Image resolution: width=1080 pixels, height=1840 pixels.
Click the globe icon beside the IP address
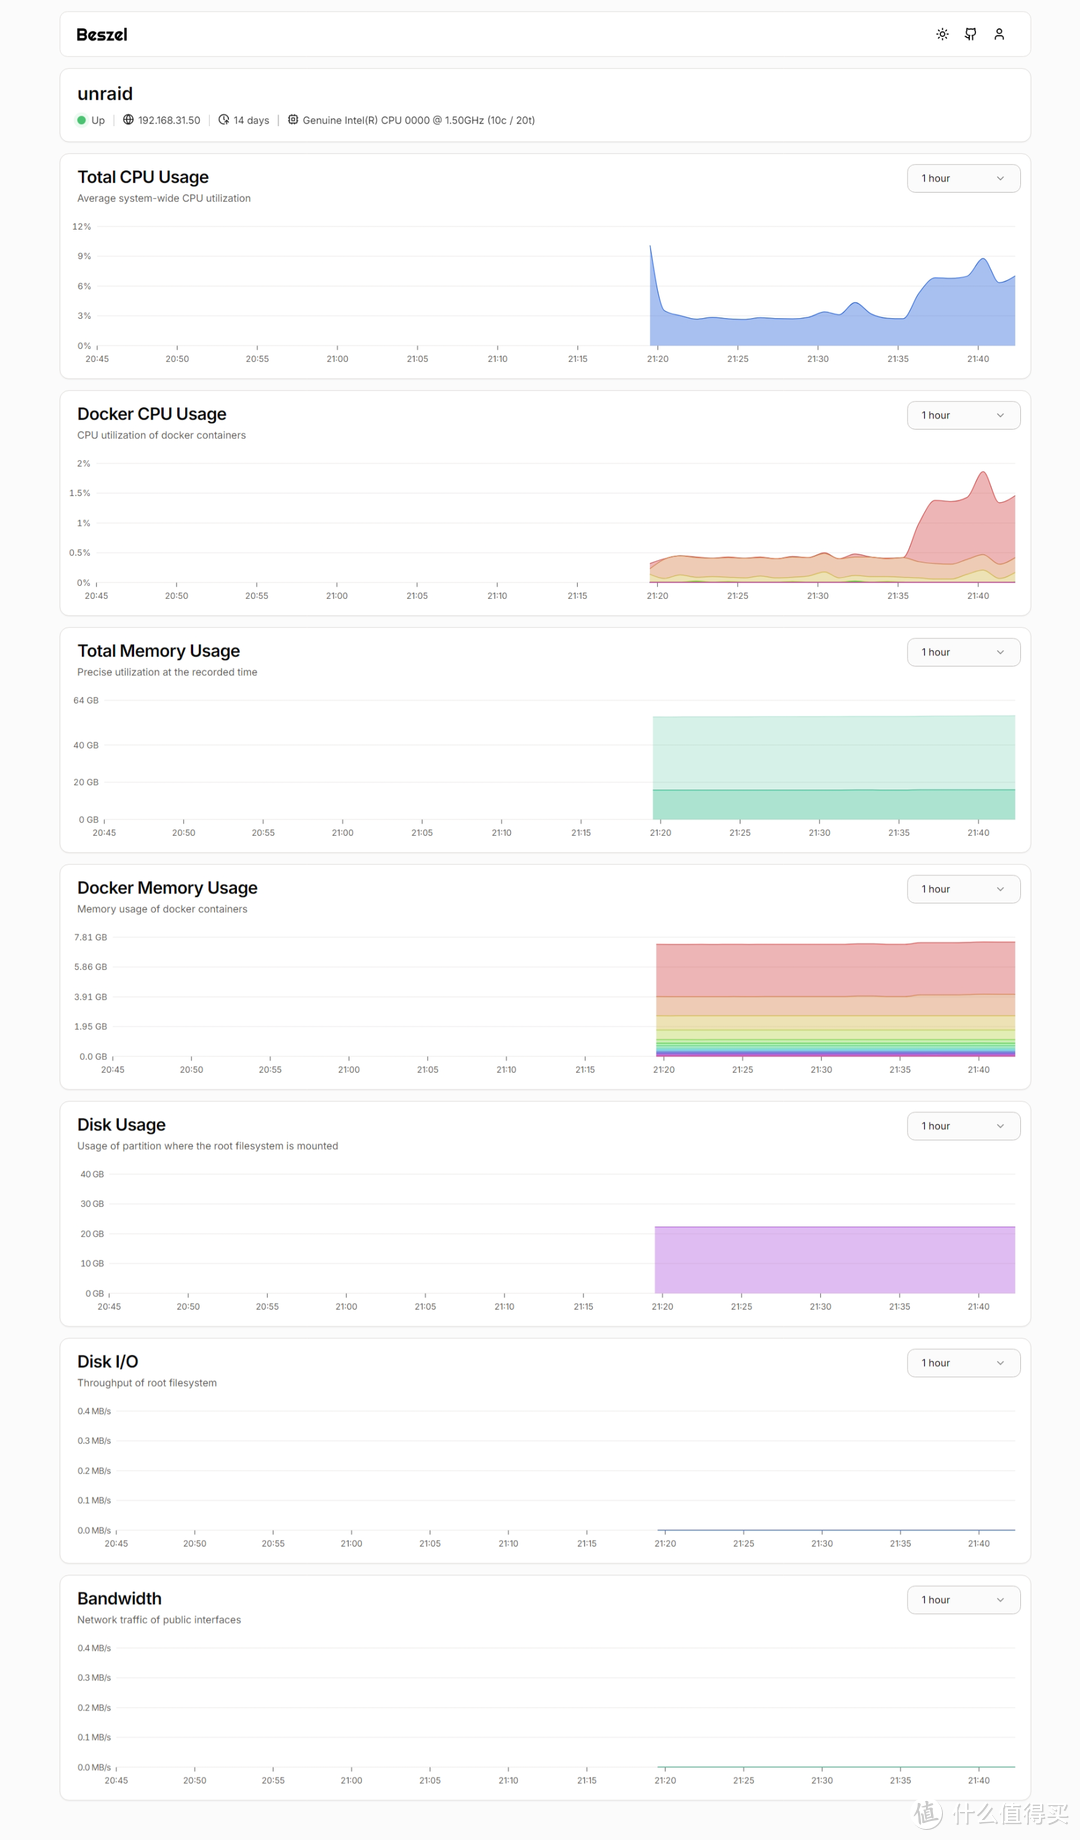(x=128, y=120)
